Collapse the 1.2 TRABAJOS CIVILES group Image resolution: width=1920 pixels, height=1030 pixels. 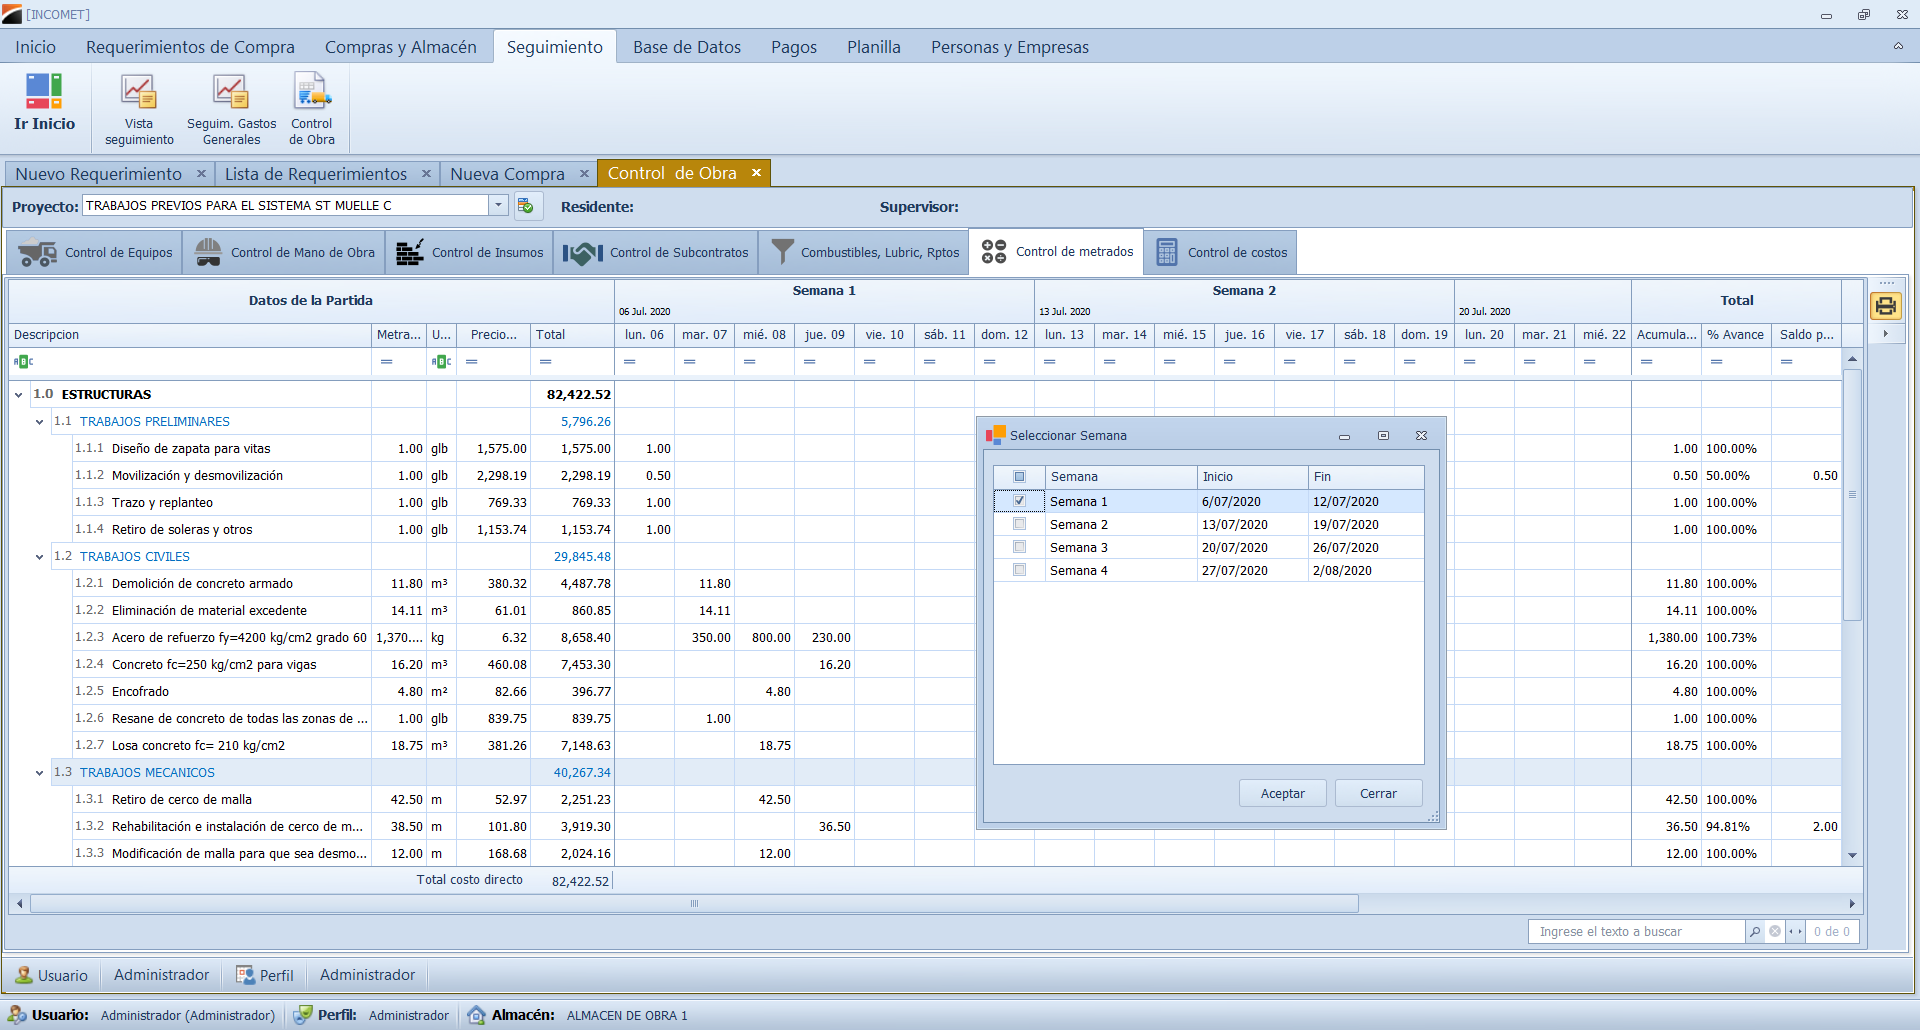pyautogui.click(x=40, y=557)
